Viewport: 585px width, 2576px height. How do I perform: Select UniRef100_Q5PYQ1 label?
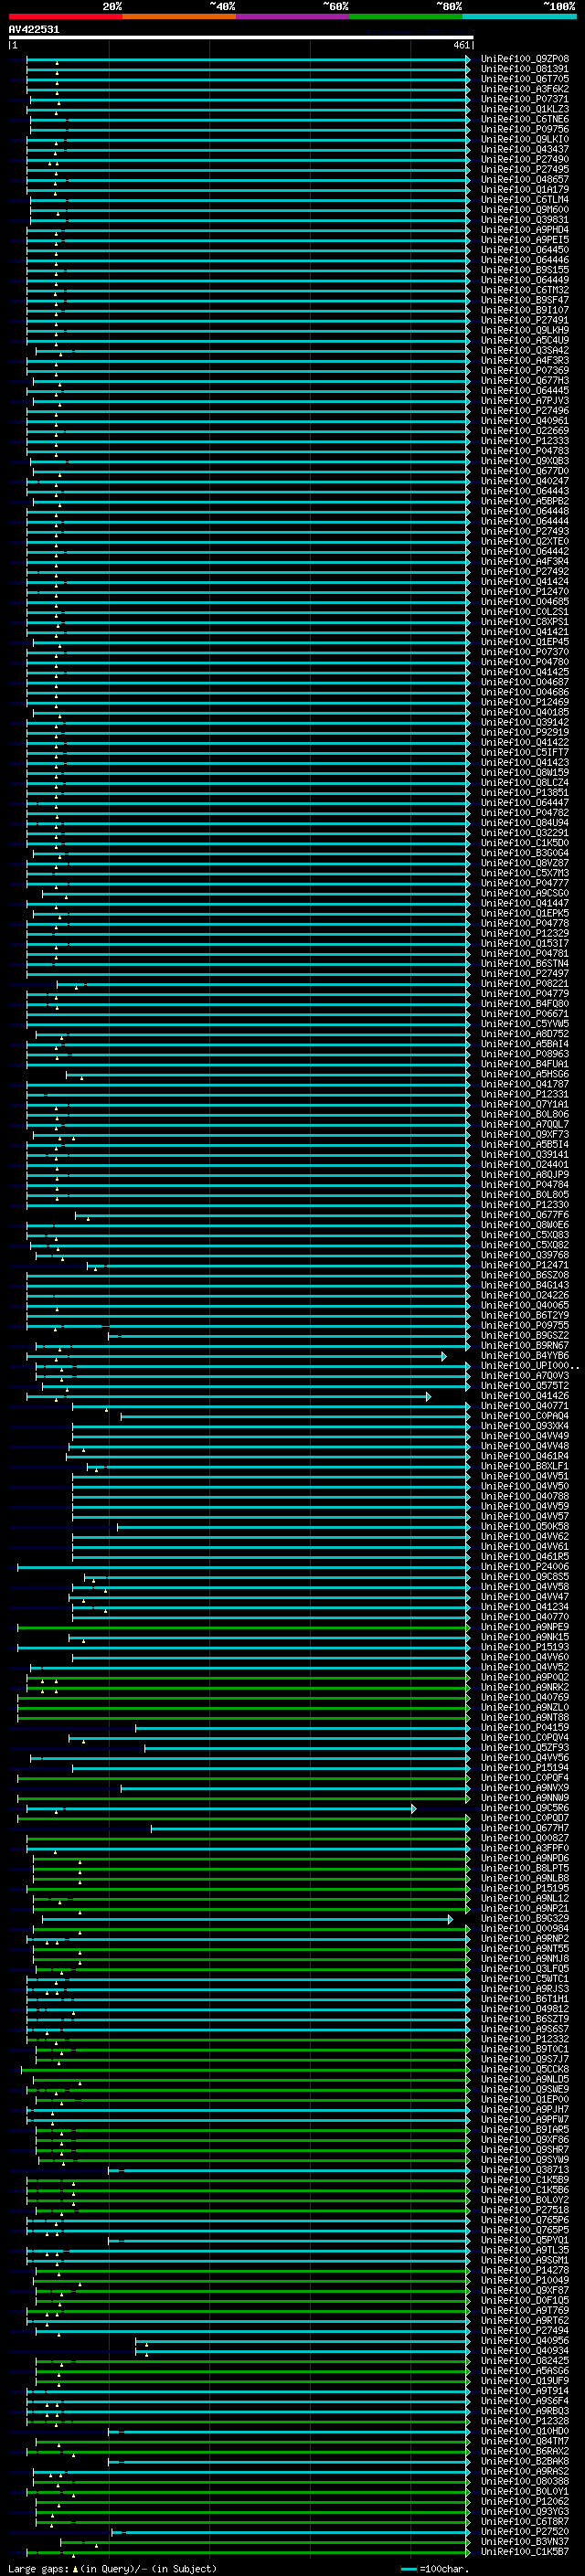525,2240
